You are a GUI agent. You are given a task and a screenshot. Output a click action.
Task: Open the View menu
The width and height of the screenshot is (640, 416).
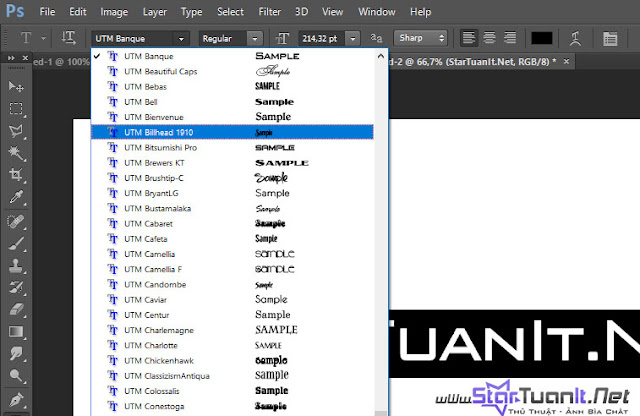(332, 12)
